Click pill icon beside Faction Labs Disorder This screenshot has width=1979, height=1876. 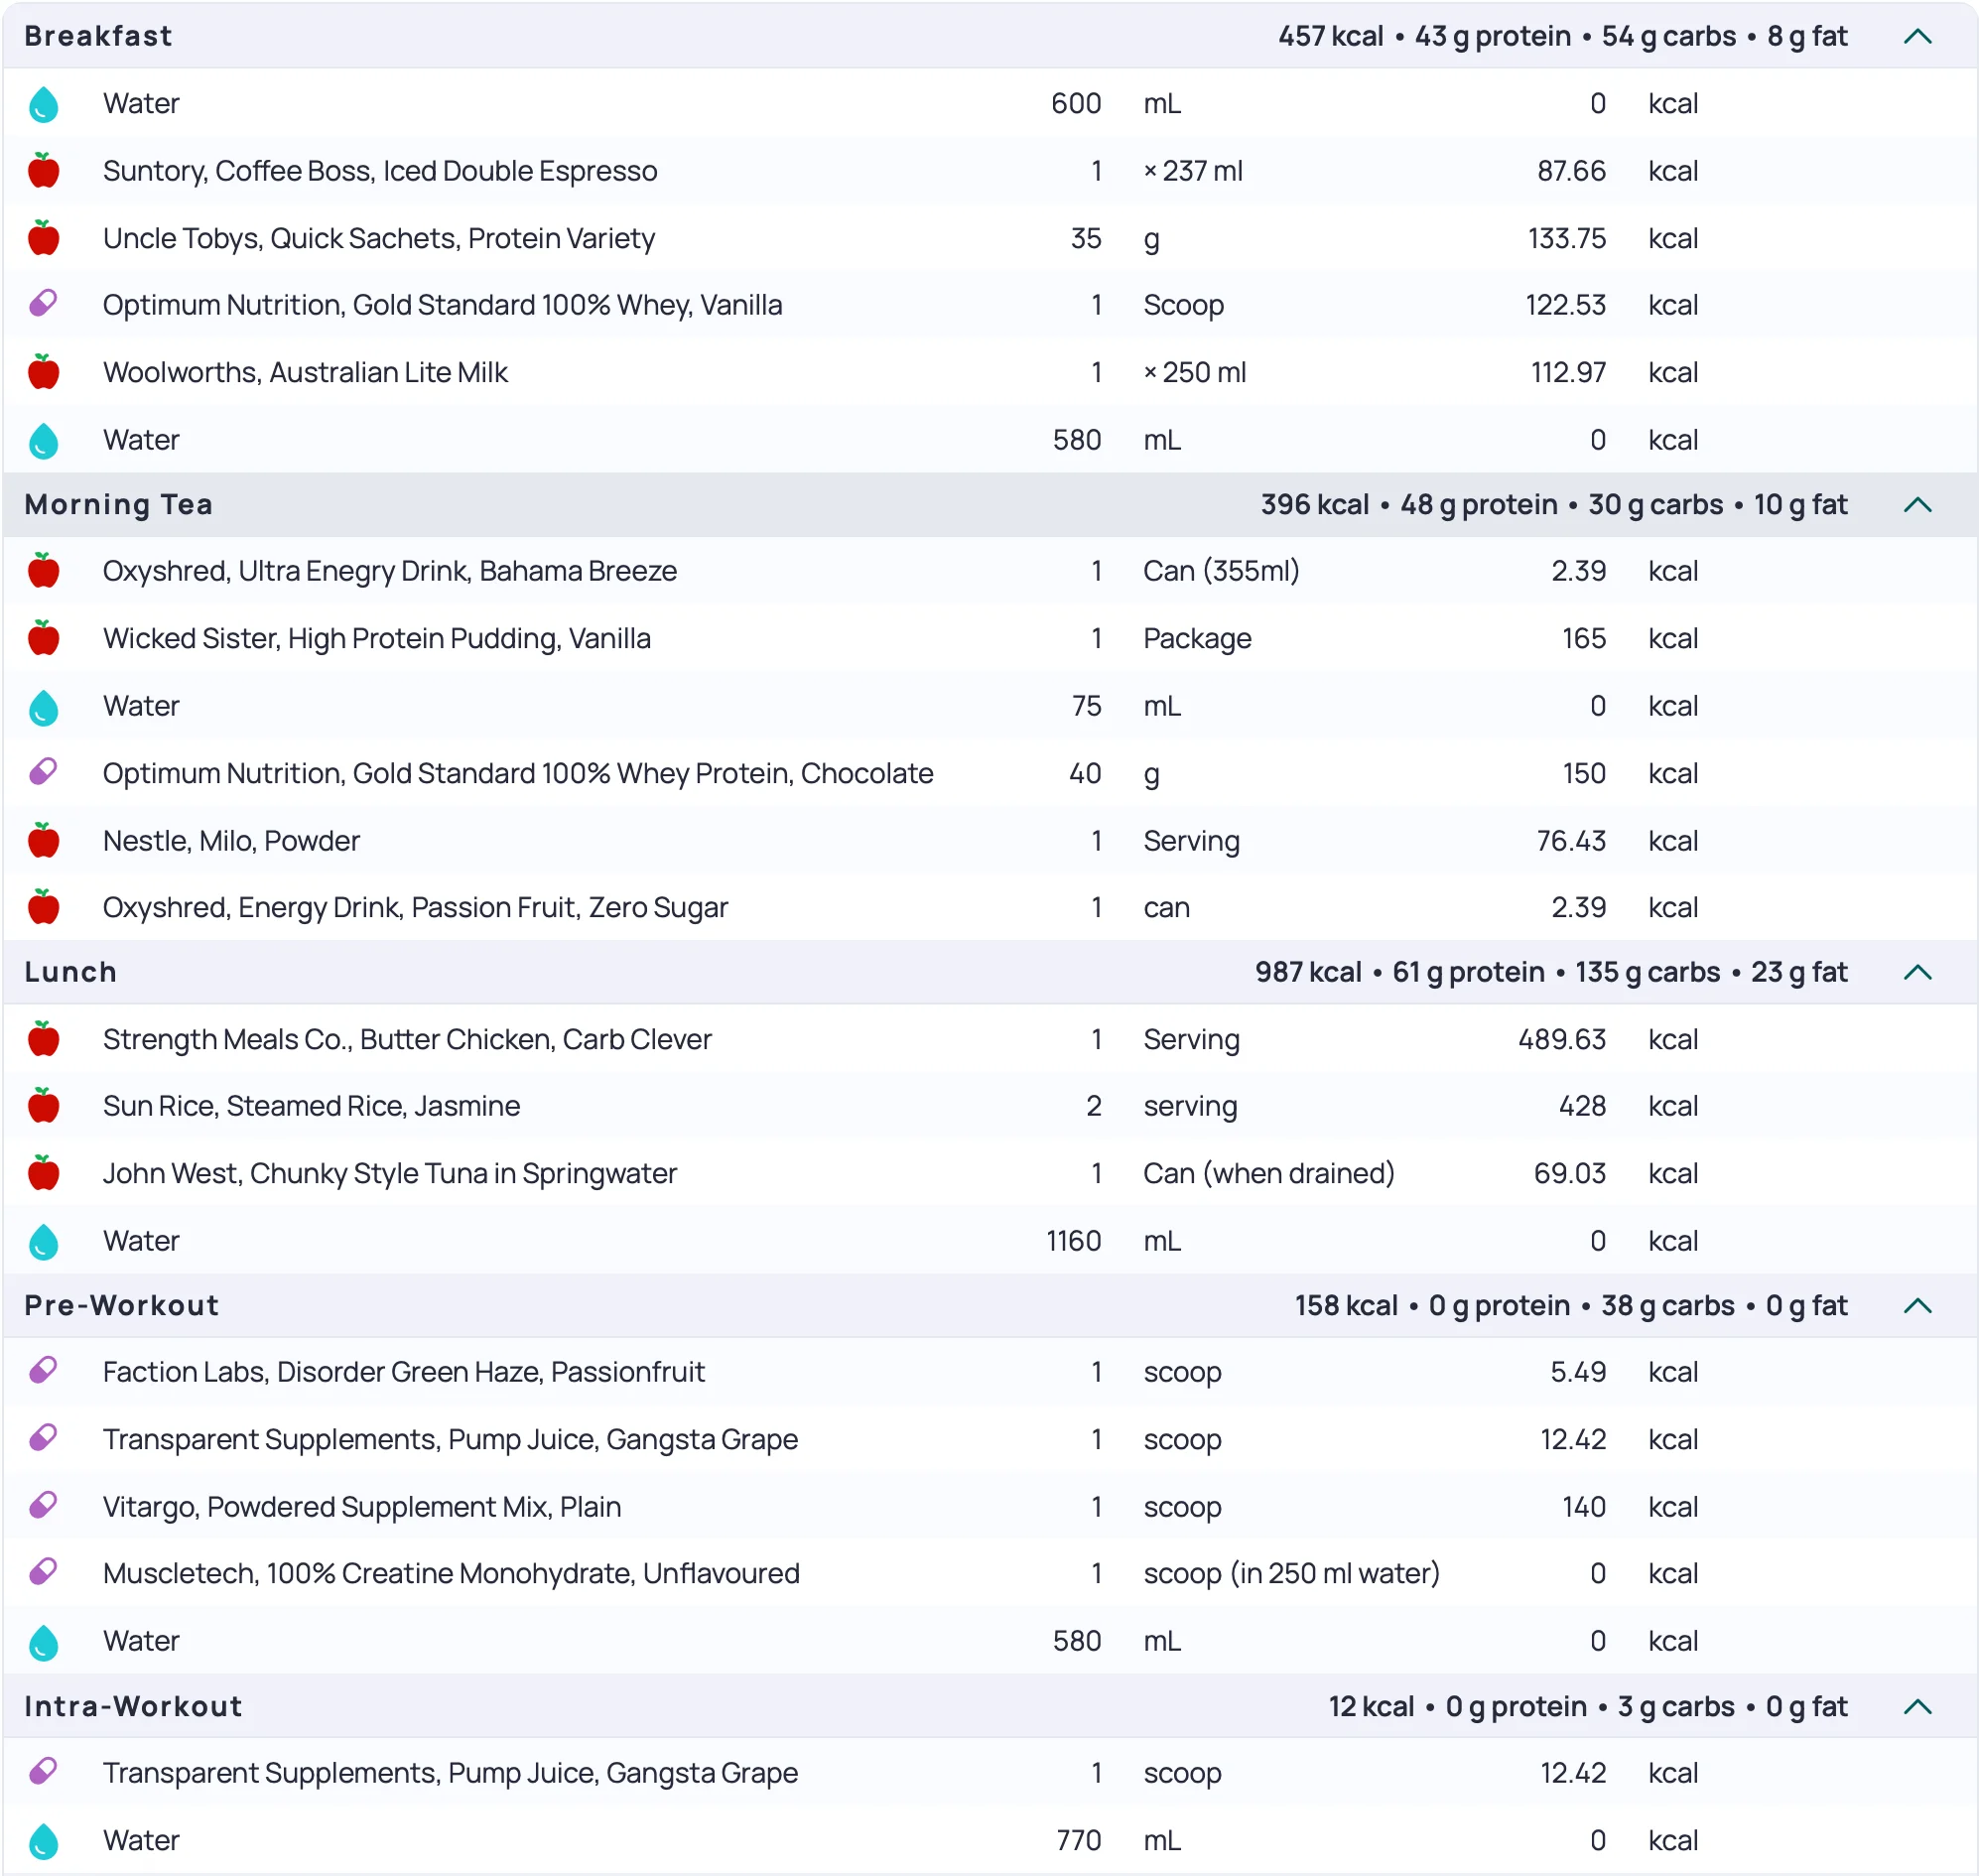pyautogui.click(x=43, y=1371)
